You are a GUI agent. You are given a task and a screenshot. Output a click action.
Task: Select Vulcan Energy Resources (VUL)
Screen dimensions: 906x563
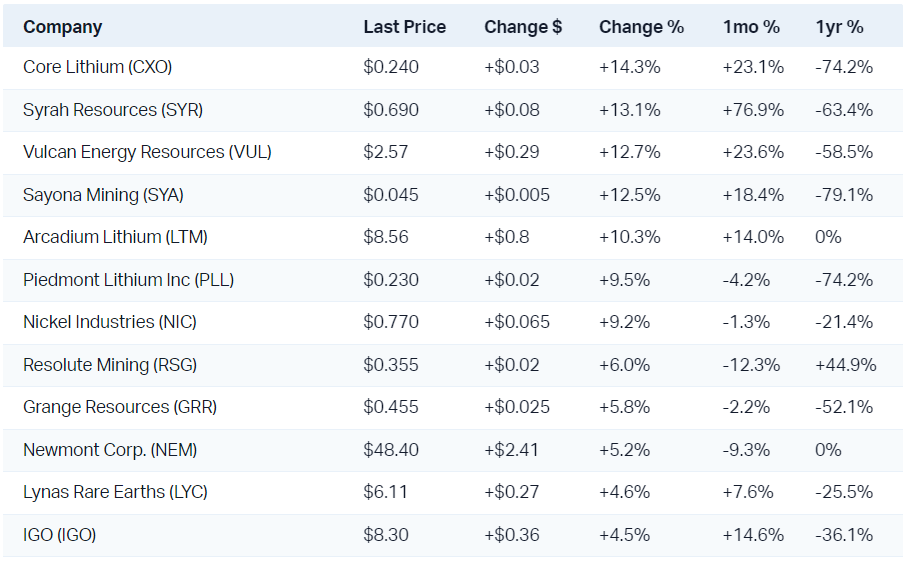point(147,152)
